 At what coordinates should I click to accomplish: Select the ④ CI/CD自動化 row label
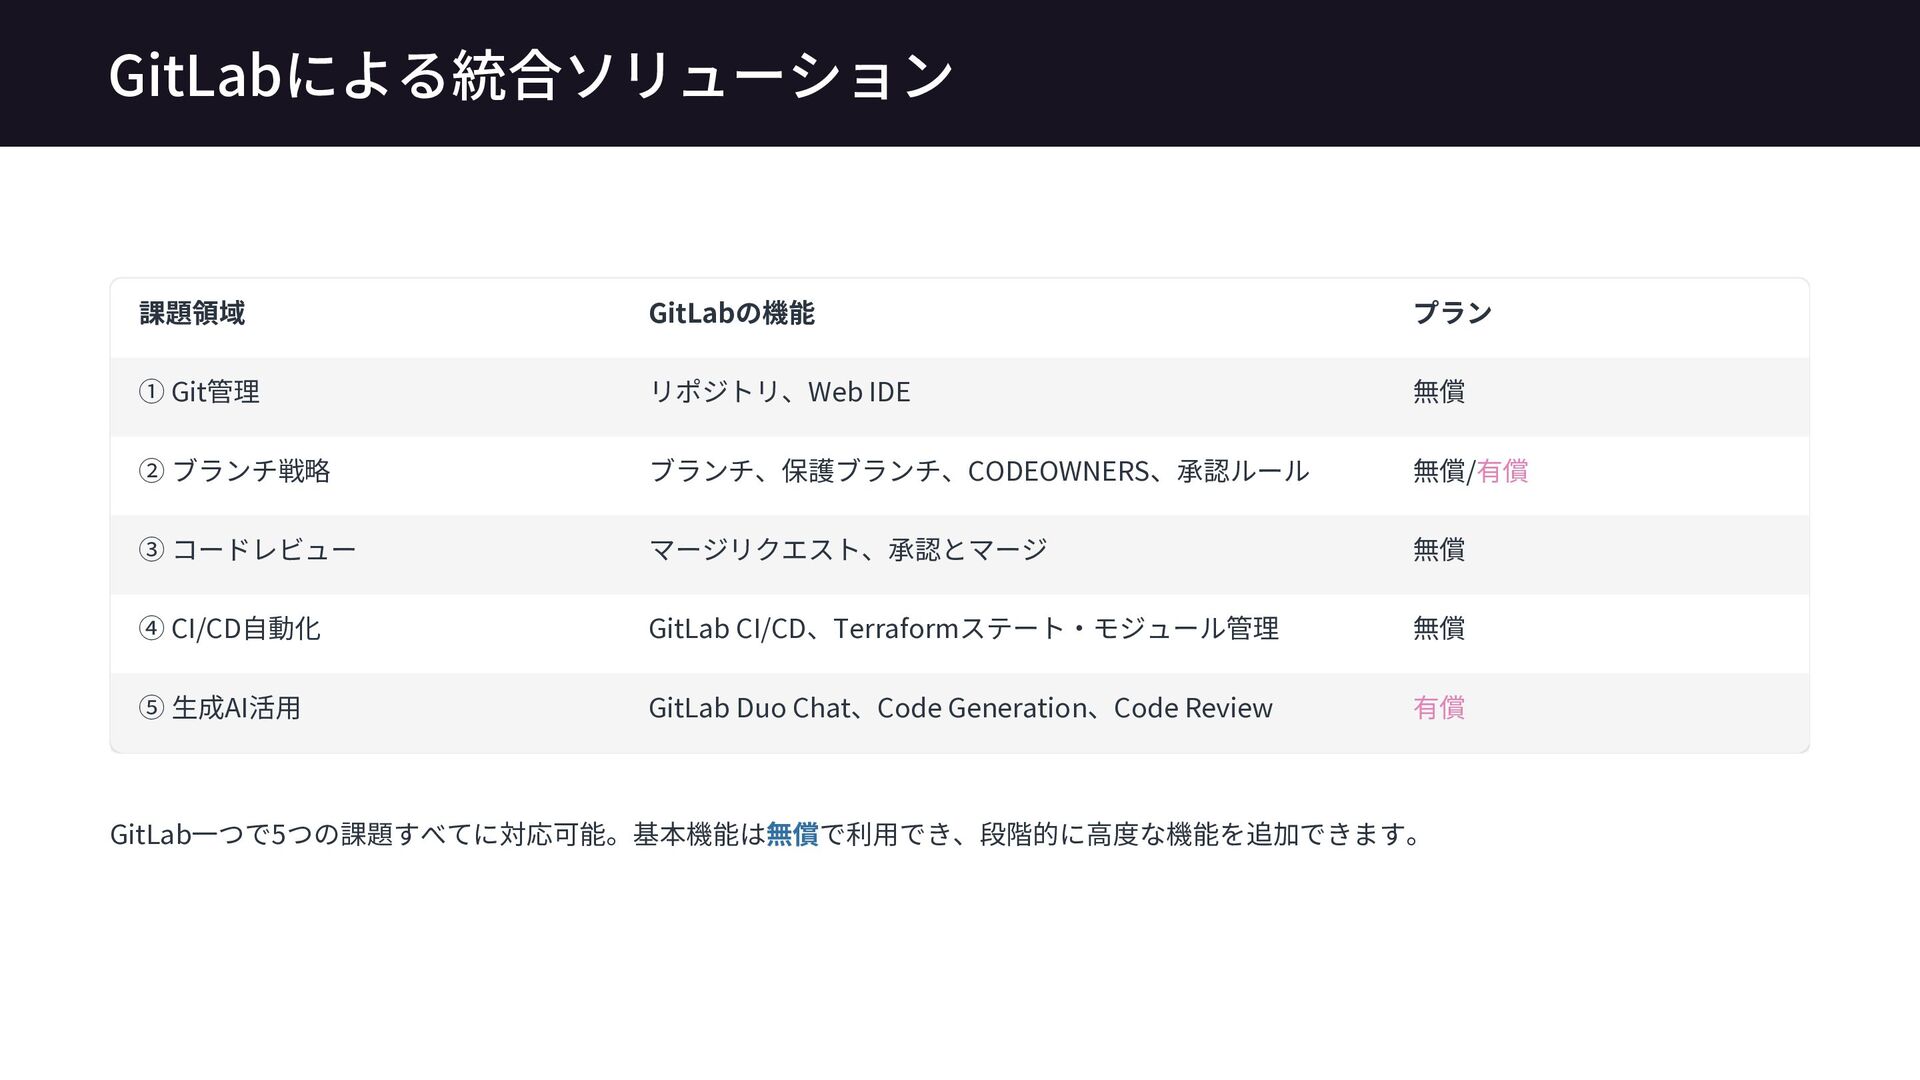pyautogui.click(x=229, y=629)
